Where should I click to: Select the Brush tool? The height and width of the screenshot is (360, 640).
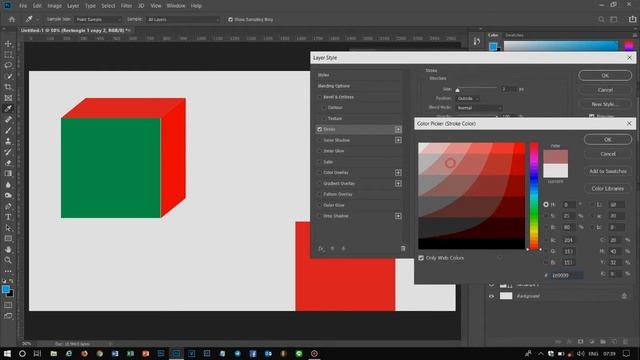point(8,130)
